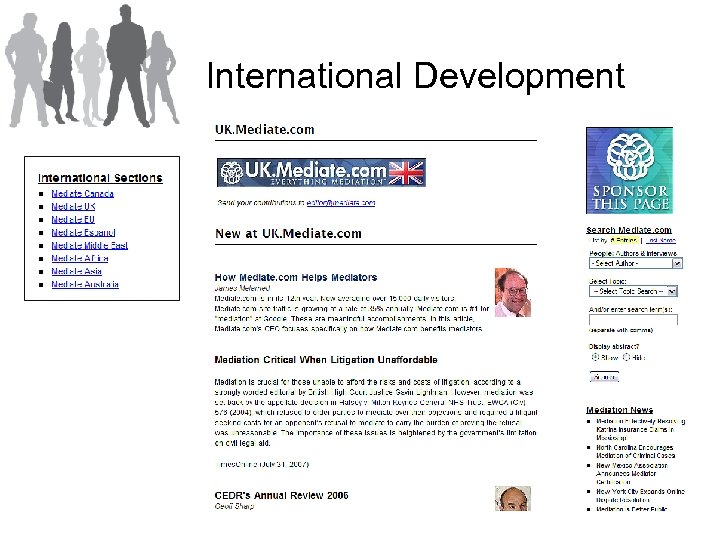
Task: Open the Mediate UK link
Action: point(73,207)
